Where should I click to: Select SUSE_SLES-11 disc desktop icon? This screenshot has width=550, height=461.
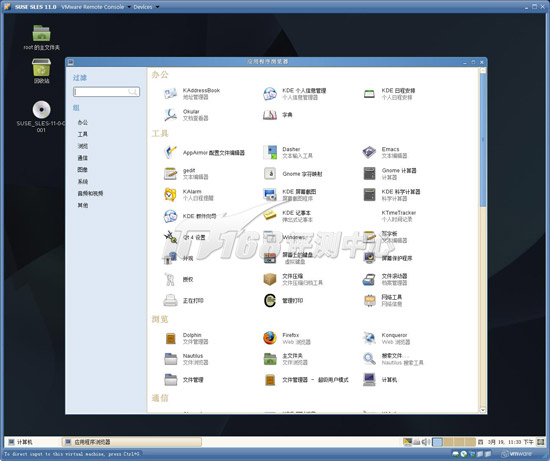41,117
